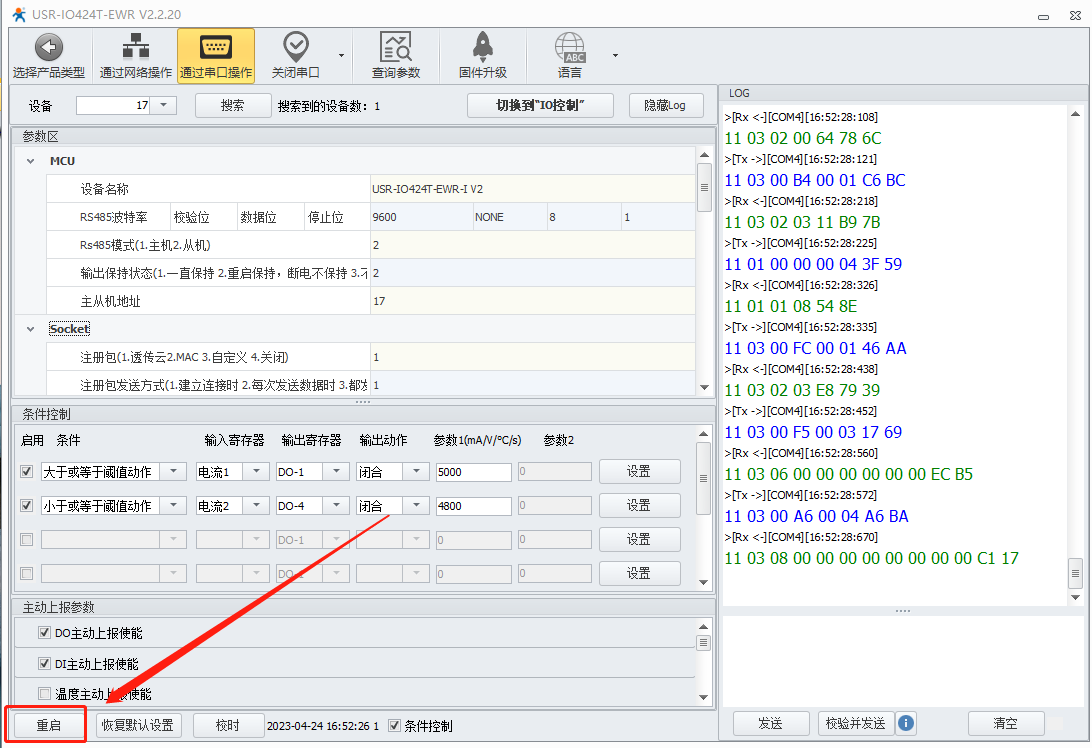Collapse the Socket parameter group
The height and width of the screenshot is (748, 1092).
tap(31, 329)
